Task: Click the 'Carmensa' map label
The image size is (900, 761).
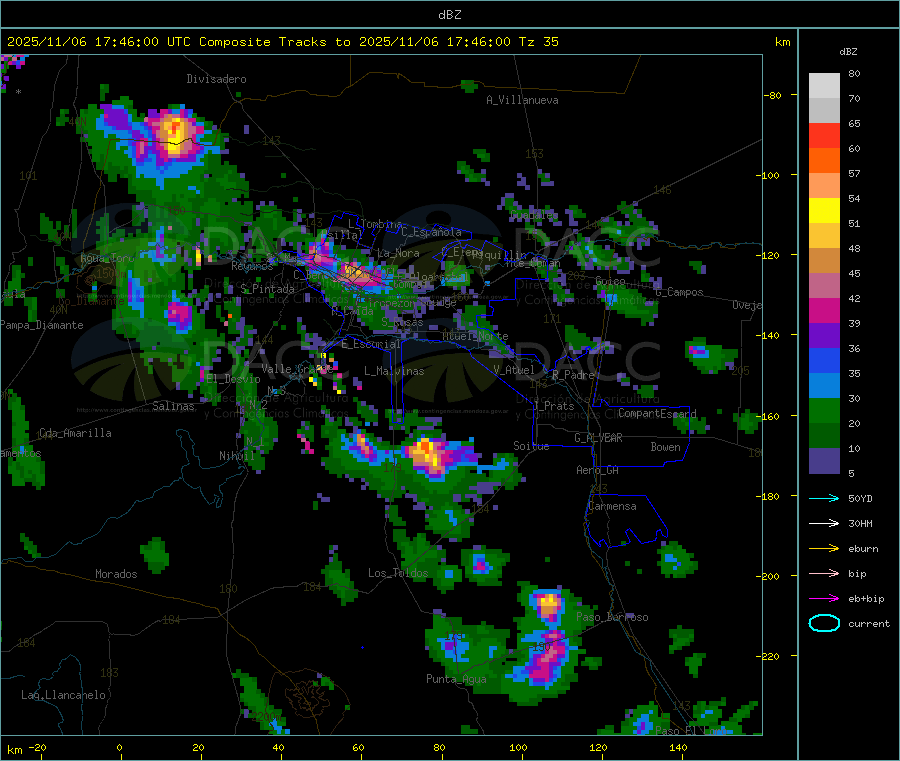Action: [612, 506]
